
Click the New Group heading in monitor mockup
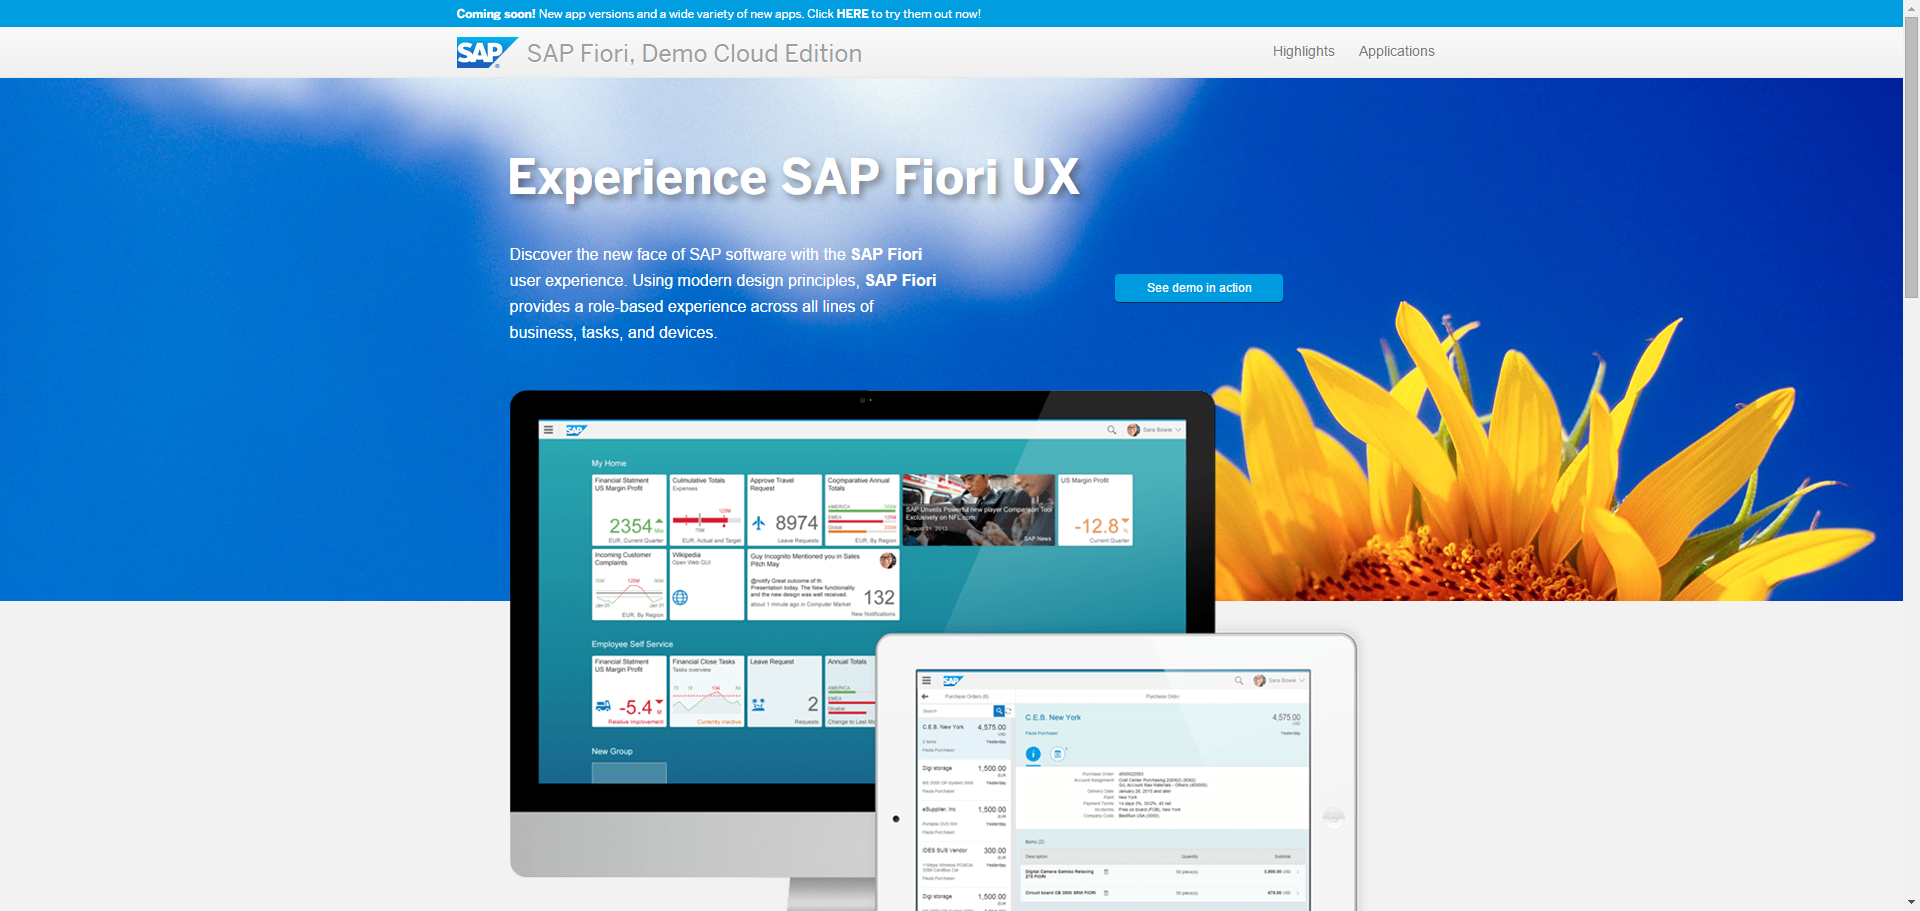tap(612, 751)
